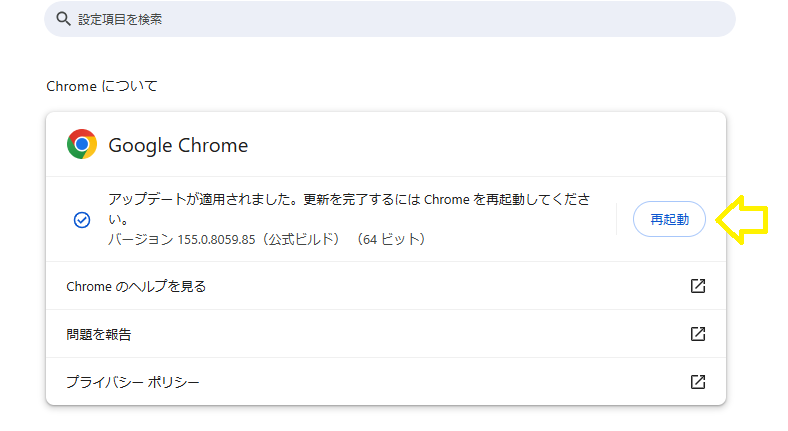Click the magnifier search icon
Viewport: 788px width, 431px height.
pyautogui.click(x=63, y=19)
